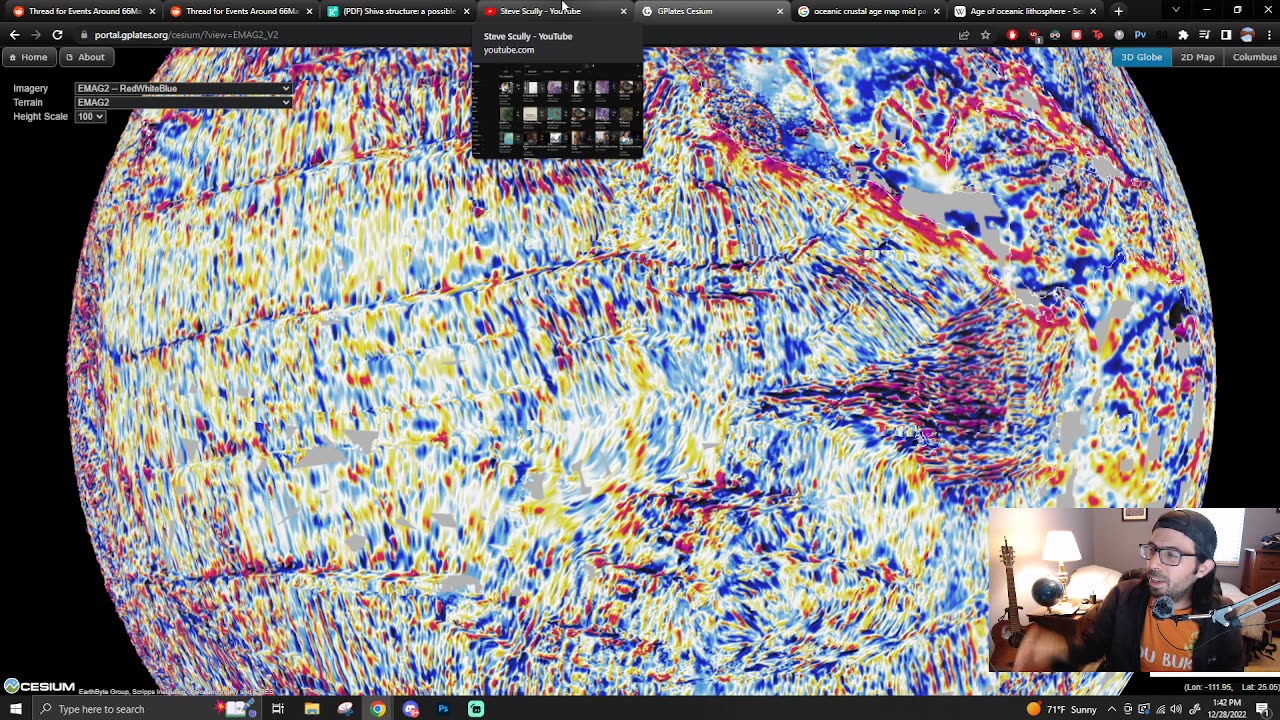
Task: Show hidden system tray icons
Action: [x=1111, y=709]
